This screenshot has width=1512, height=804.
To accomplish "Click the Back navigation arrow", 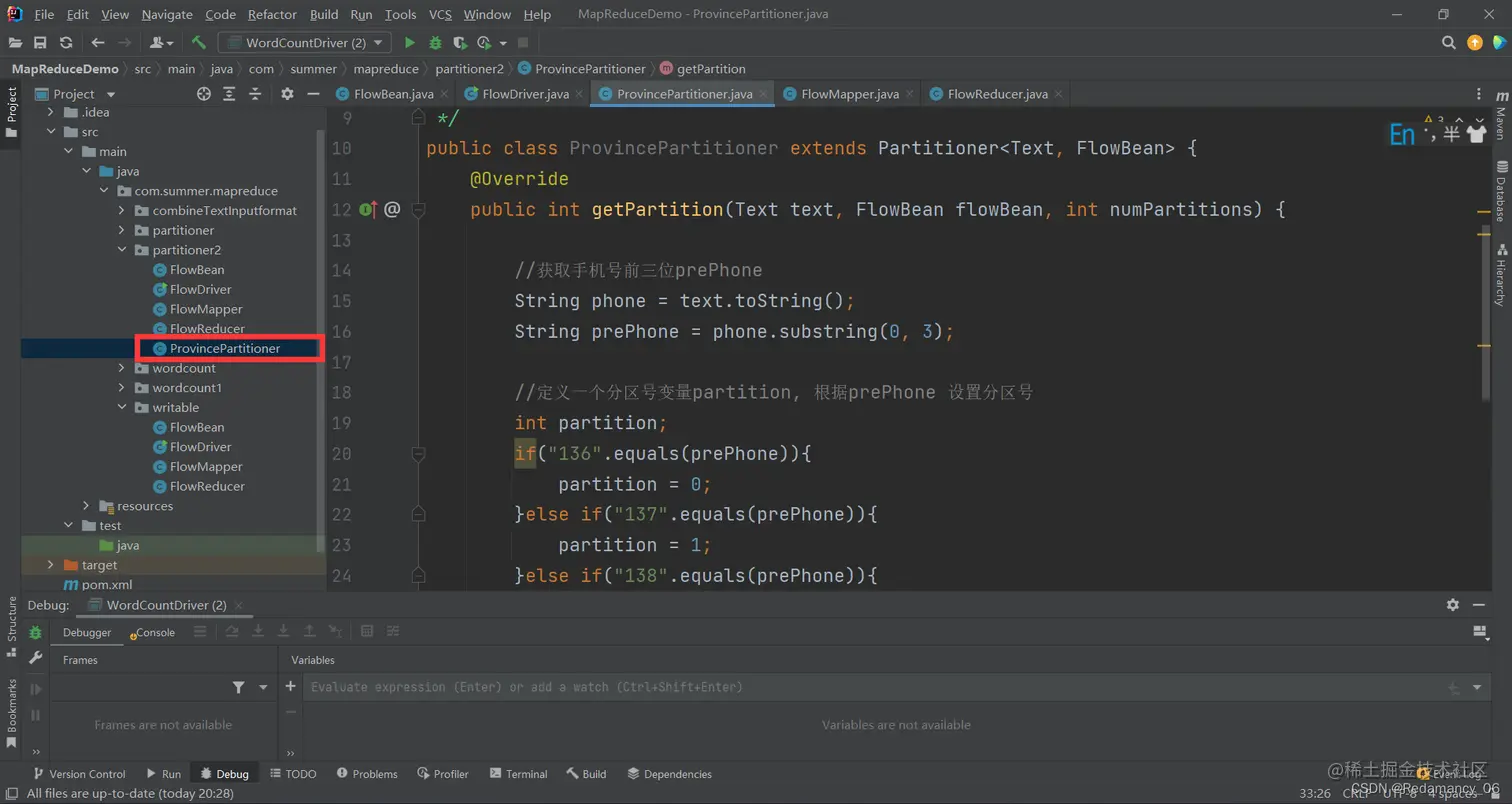I will point(98,43).
